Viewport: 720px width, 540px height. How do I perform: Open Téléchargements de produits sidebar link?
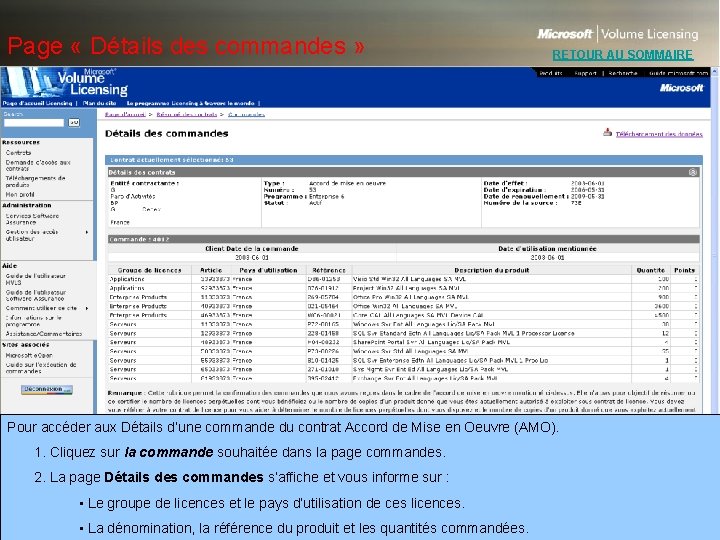click(35, 181)
